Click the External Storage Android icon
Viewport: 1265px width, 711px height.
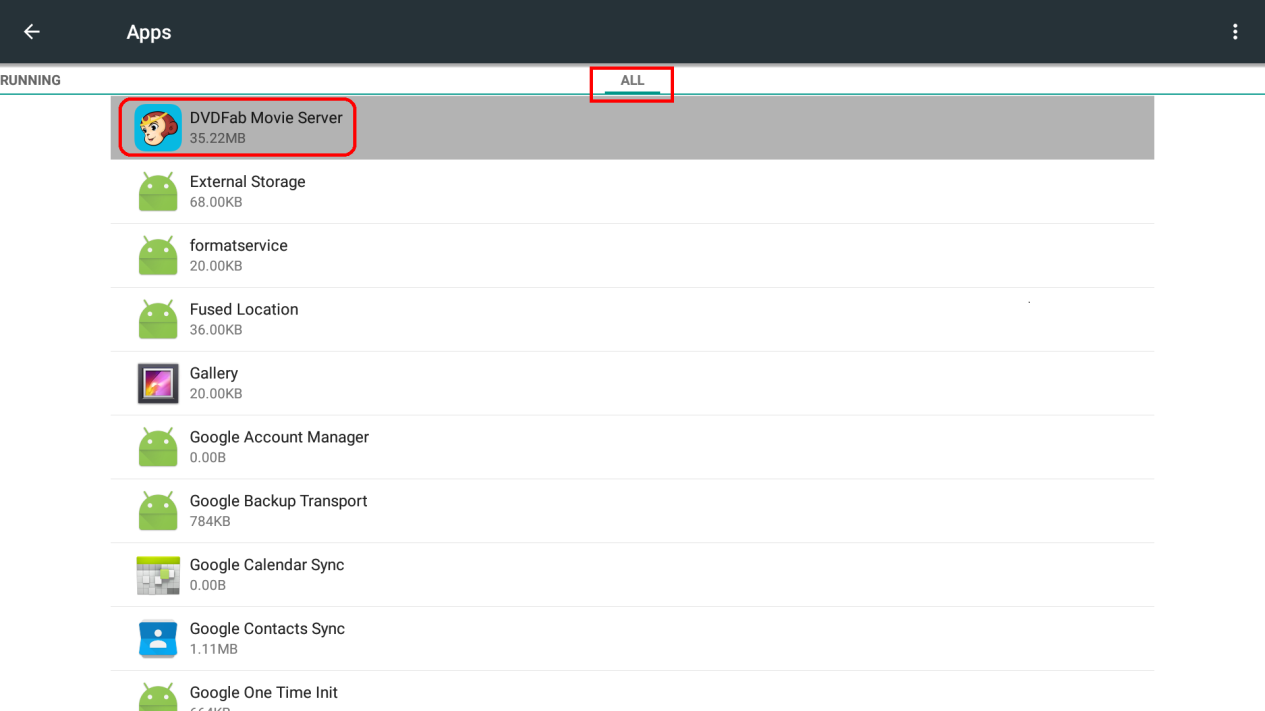pyautogui.click(x=158, y=192)
